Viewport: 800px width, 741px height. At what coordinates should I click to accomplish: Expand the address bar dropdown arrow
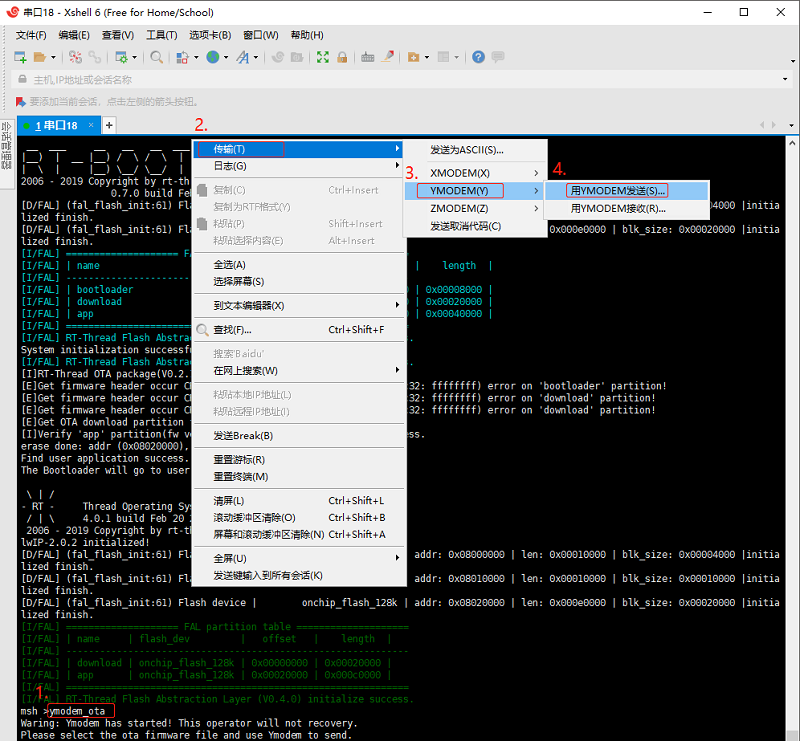pyautogui.click(x=785, y=80)
